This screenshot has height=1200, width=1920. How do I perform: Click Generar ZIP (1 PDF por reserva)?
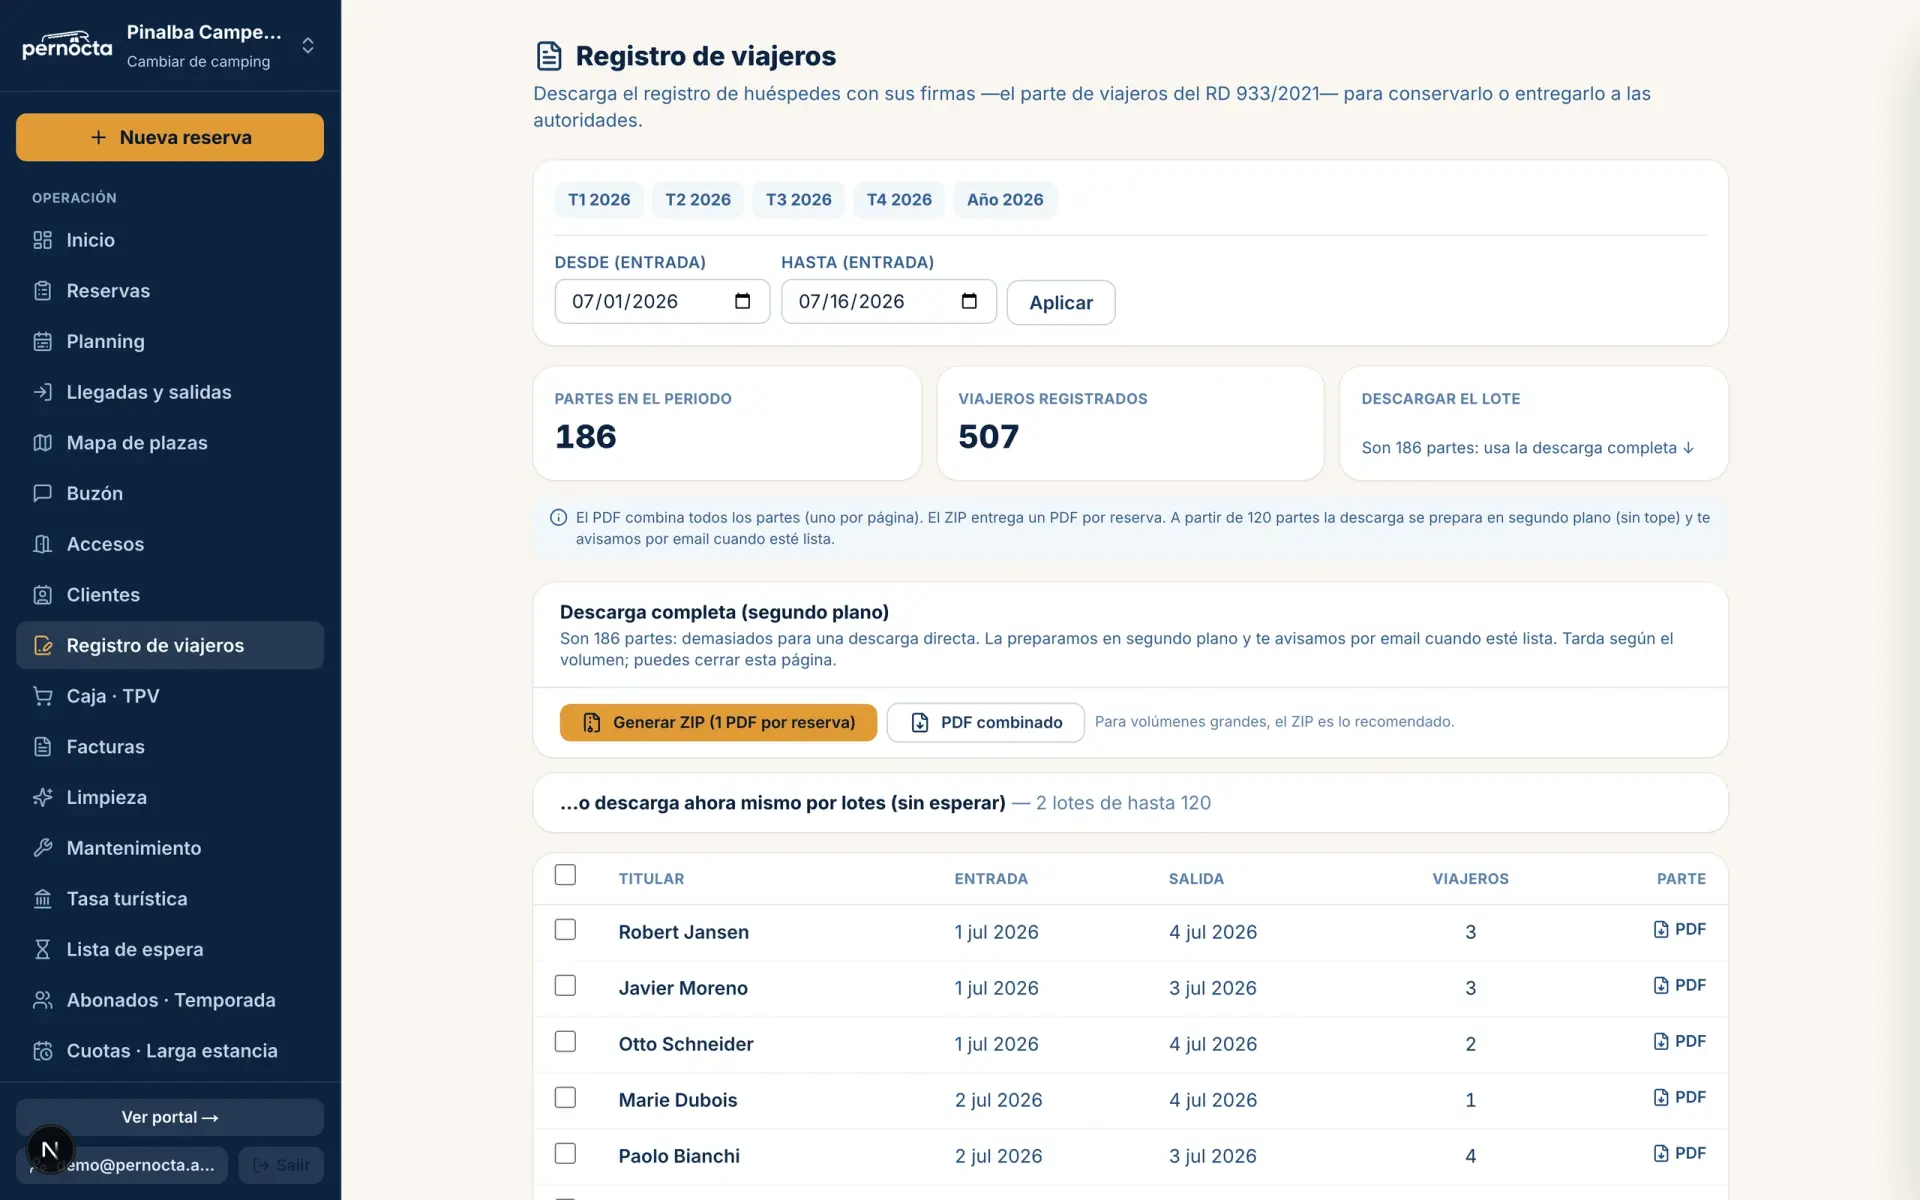[x=718, y=722]
